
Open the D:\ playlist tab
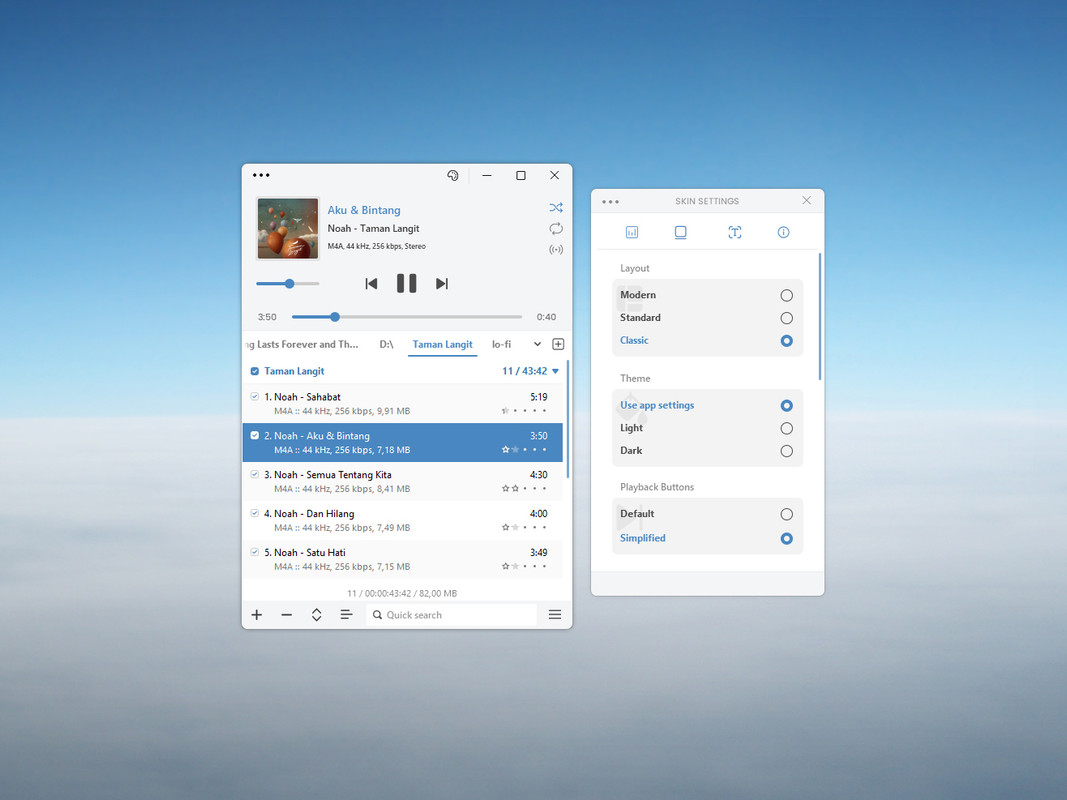387,344
